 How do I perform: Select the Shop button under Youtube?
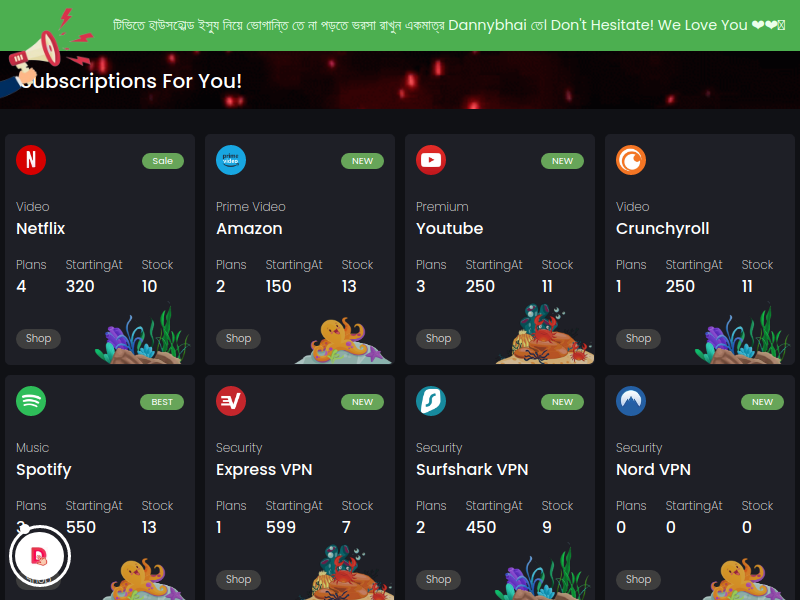coord(438,339)
